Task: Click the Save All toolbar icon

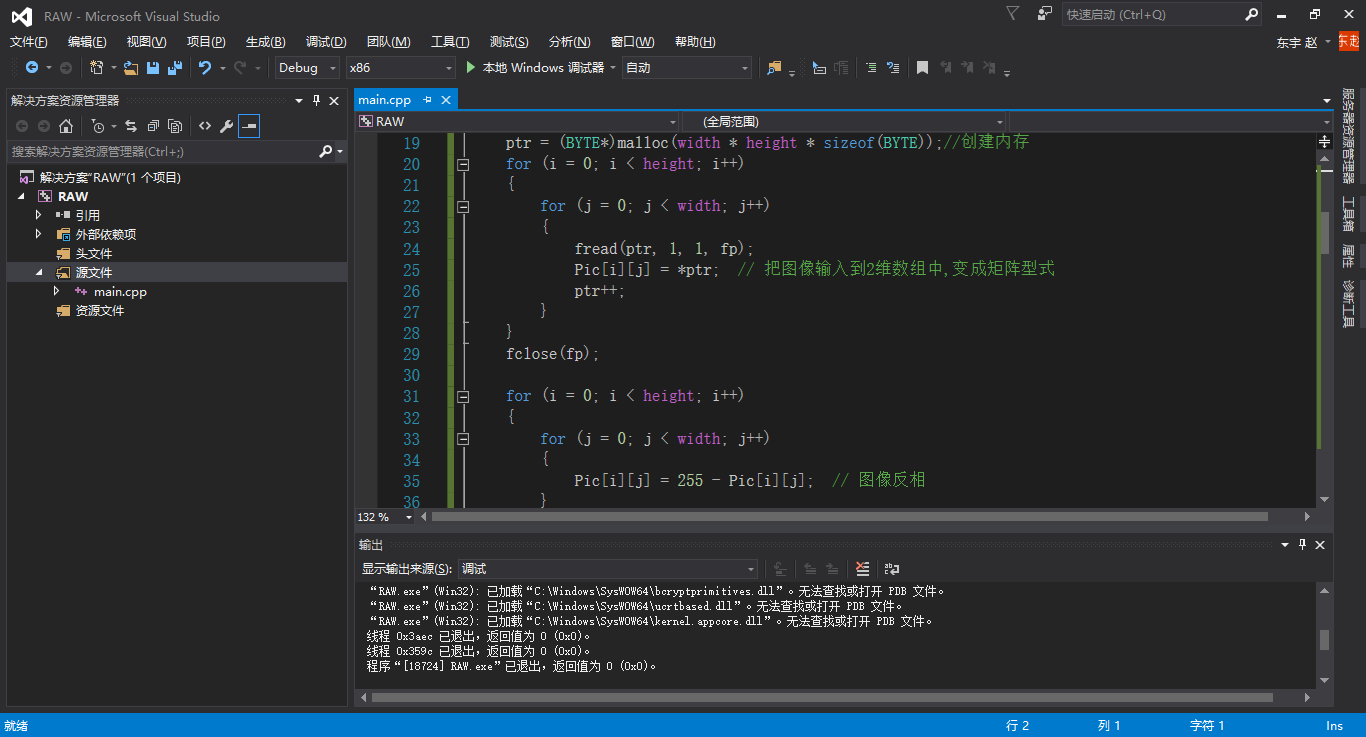Action: coord(175,68)
